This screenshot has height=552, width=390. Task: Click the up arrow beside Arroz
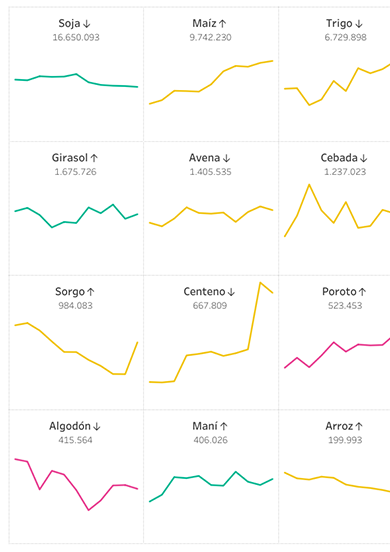point(359,427)
